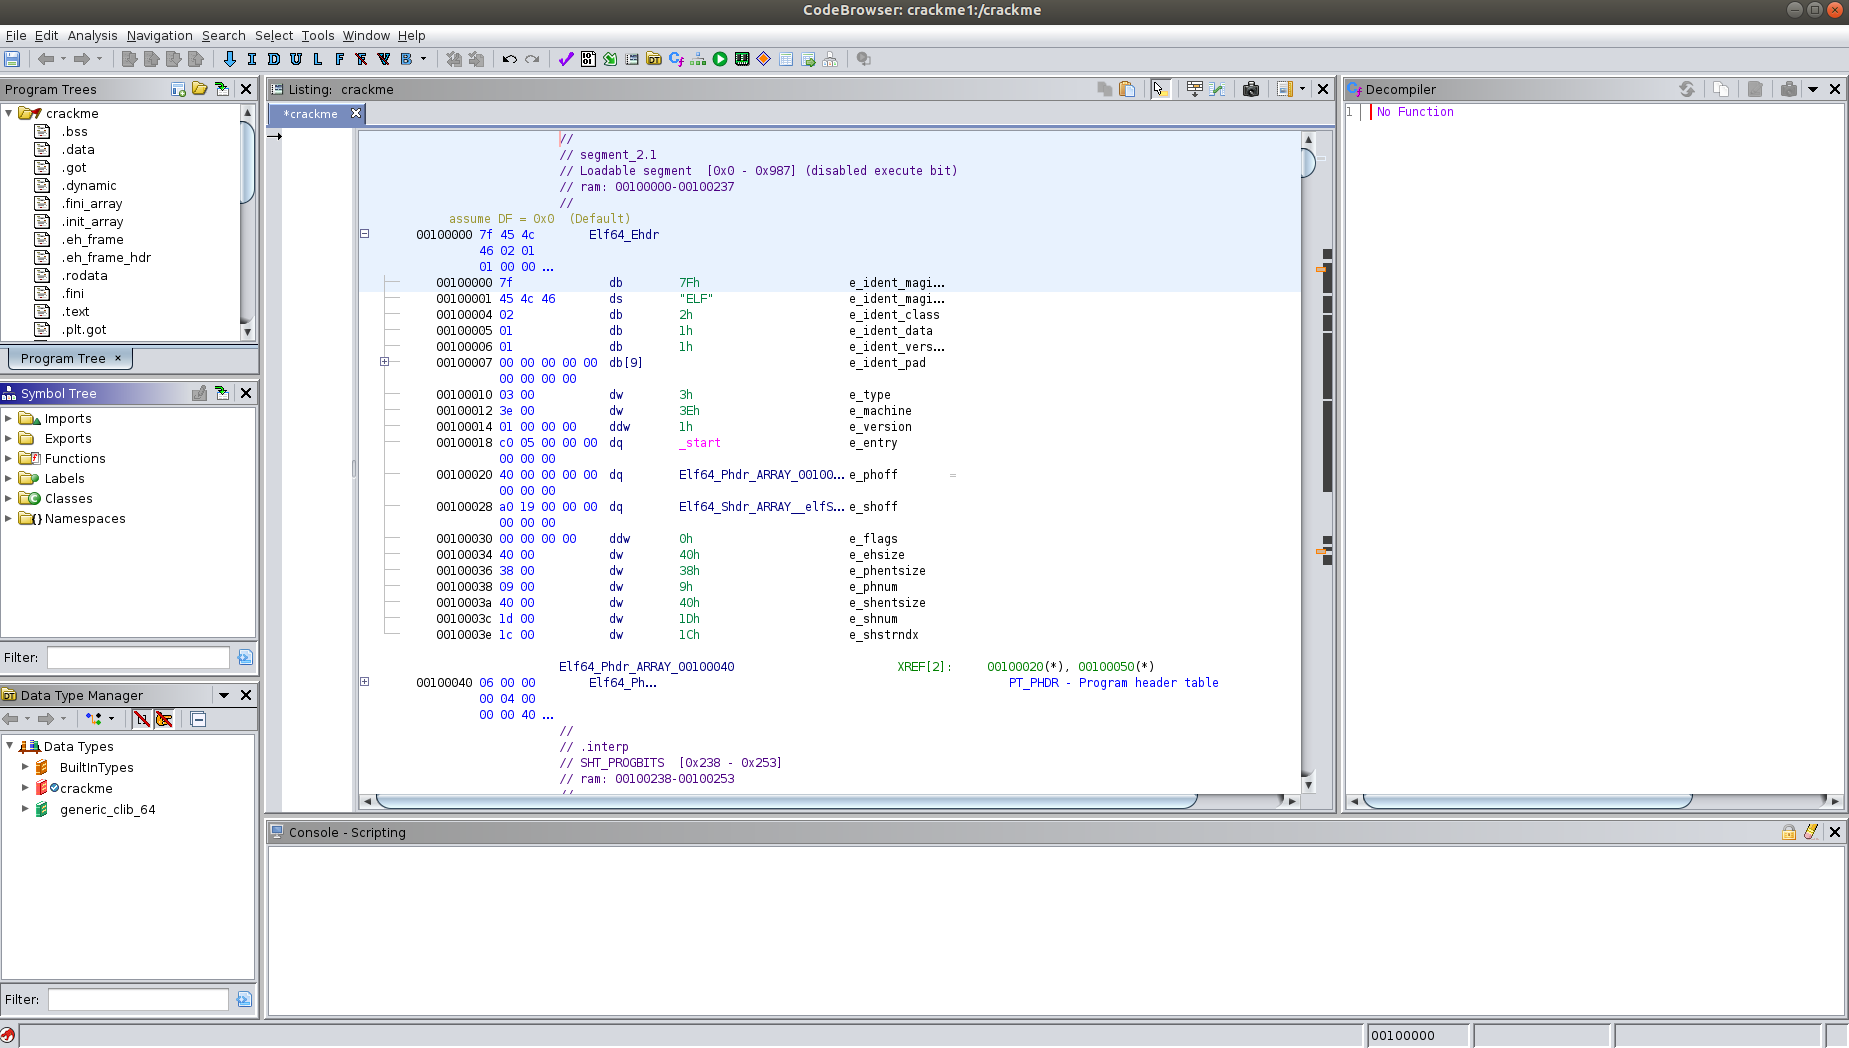The width and height of the screenshot is (1849, 1048).
Task: Expand Namespaces node in Symbol Tree
Action: click(9, 518)
